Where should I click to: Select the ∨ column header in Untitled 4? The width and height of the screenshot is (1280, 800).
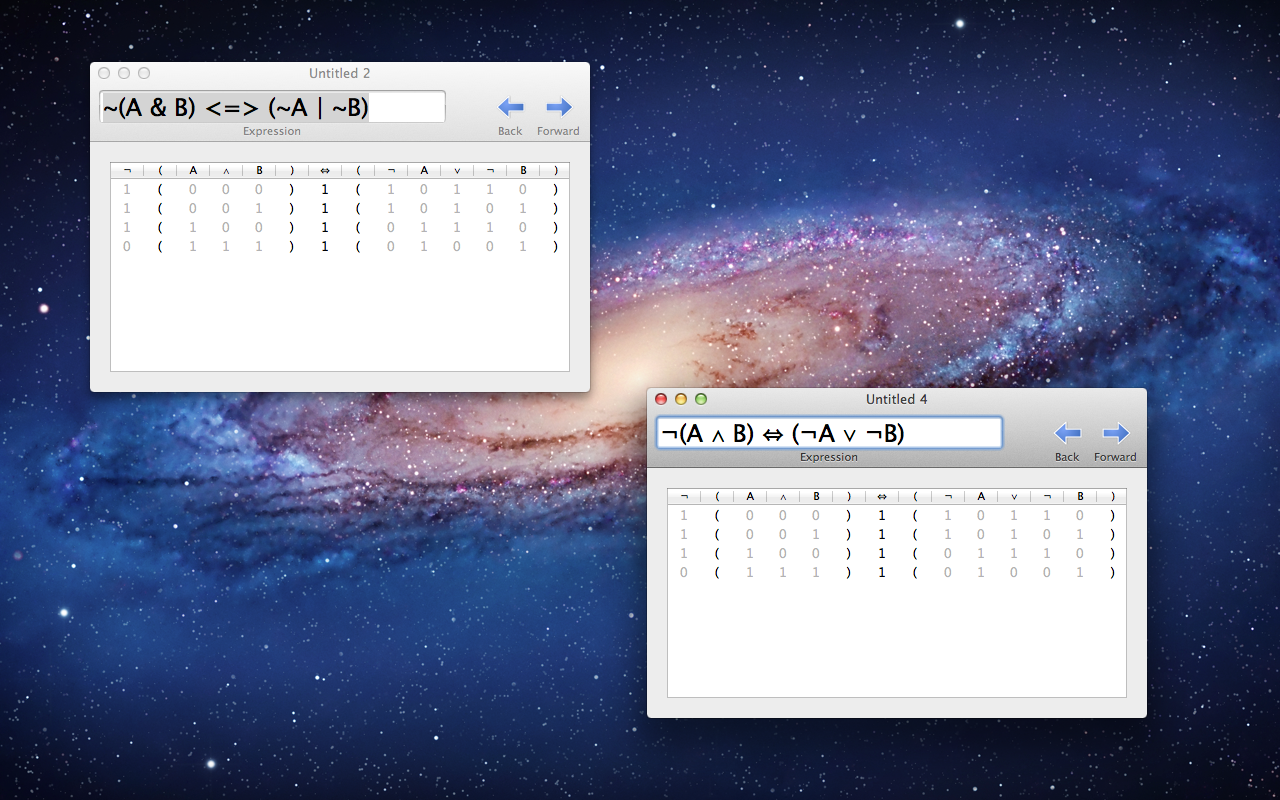pyautogui.click(x=1014, y=496)
